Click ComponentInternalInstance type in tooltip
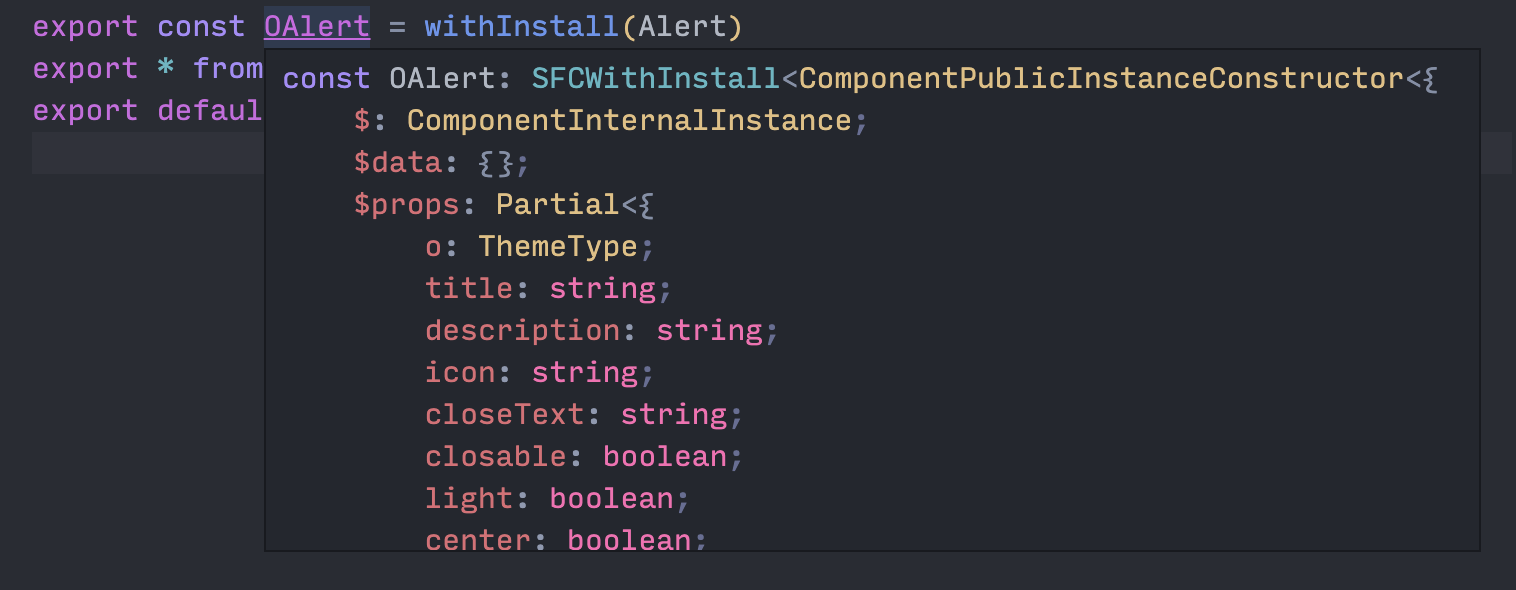The width and height of the screenshot is (1516, 590). 628,120
